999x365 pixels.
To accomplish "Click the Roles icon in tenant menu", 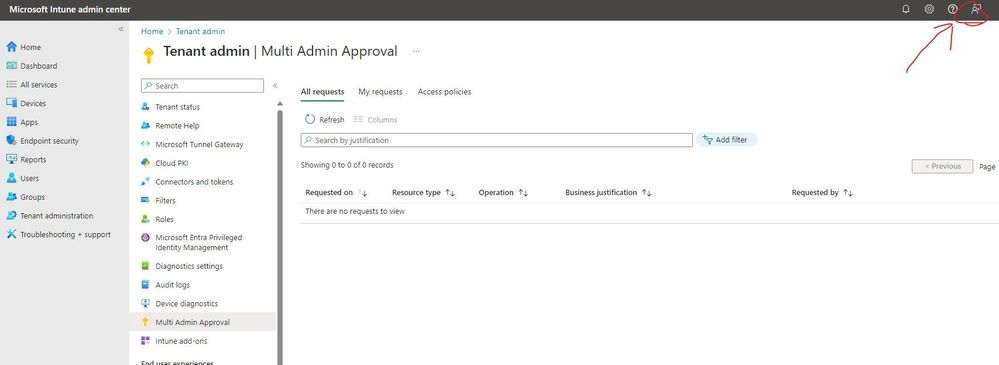I will [x=145, y=219].
